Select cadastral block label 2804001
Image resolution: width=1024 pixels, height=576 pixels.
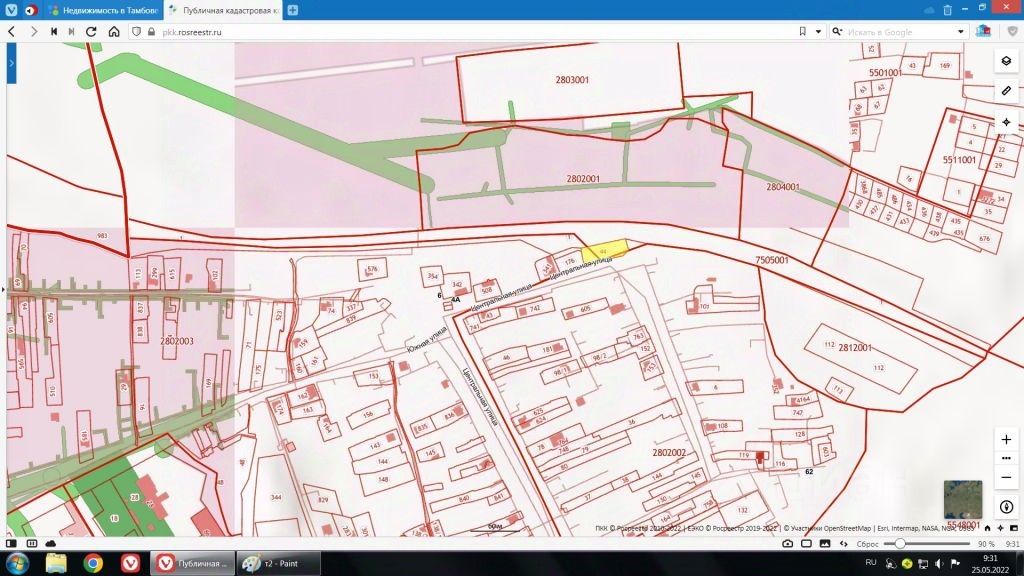coord(783,187)
